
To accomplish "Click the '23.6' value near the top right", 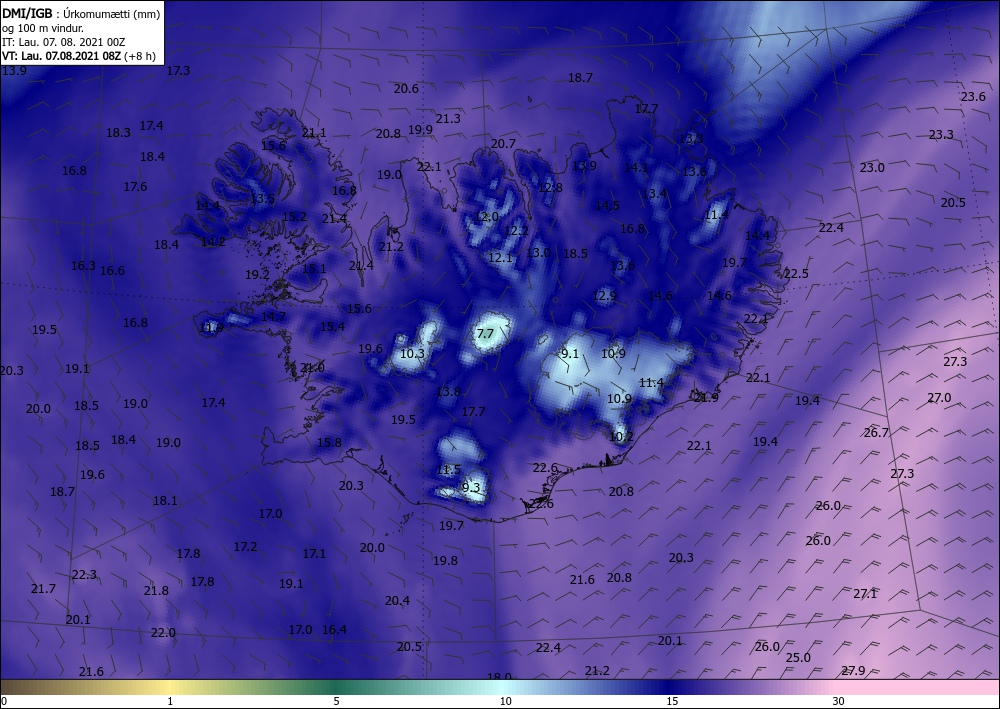I will [x=973, y=97].
